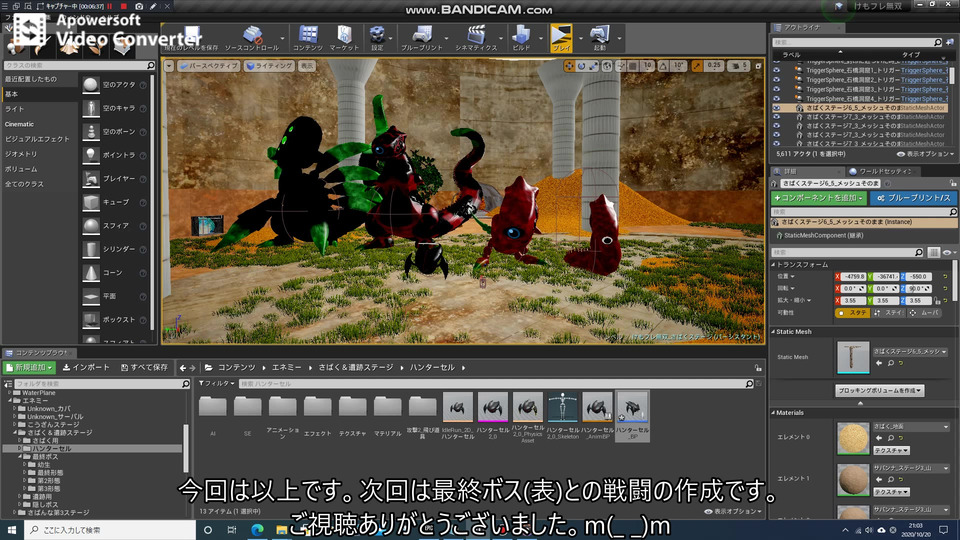
Task: Toggle visibility of TriggerSphere_石橋洞窟4 actor
Action: (x=776, y=98)
